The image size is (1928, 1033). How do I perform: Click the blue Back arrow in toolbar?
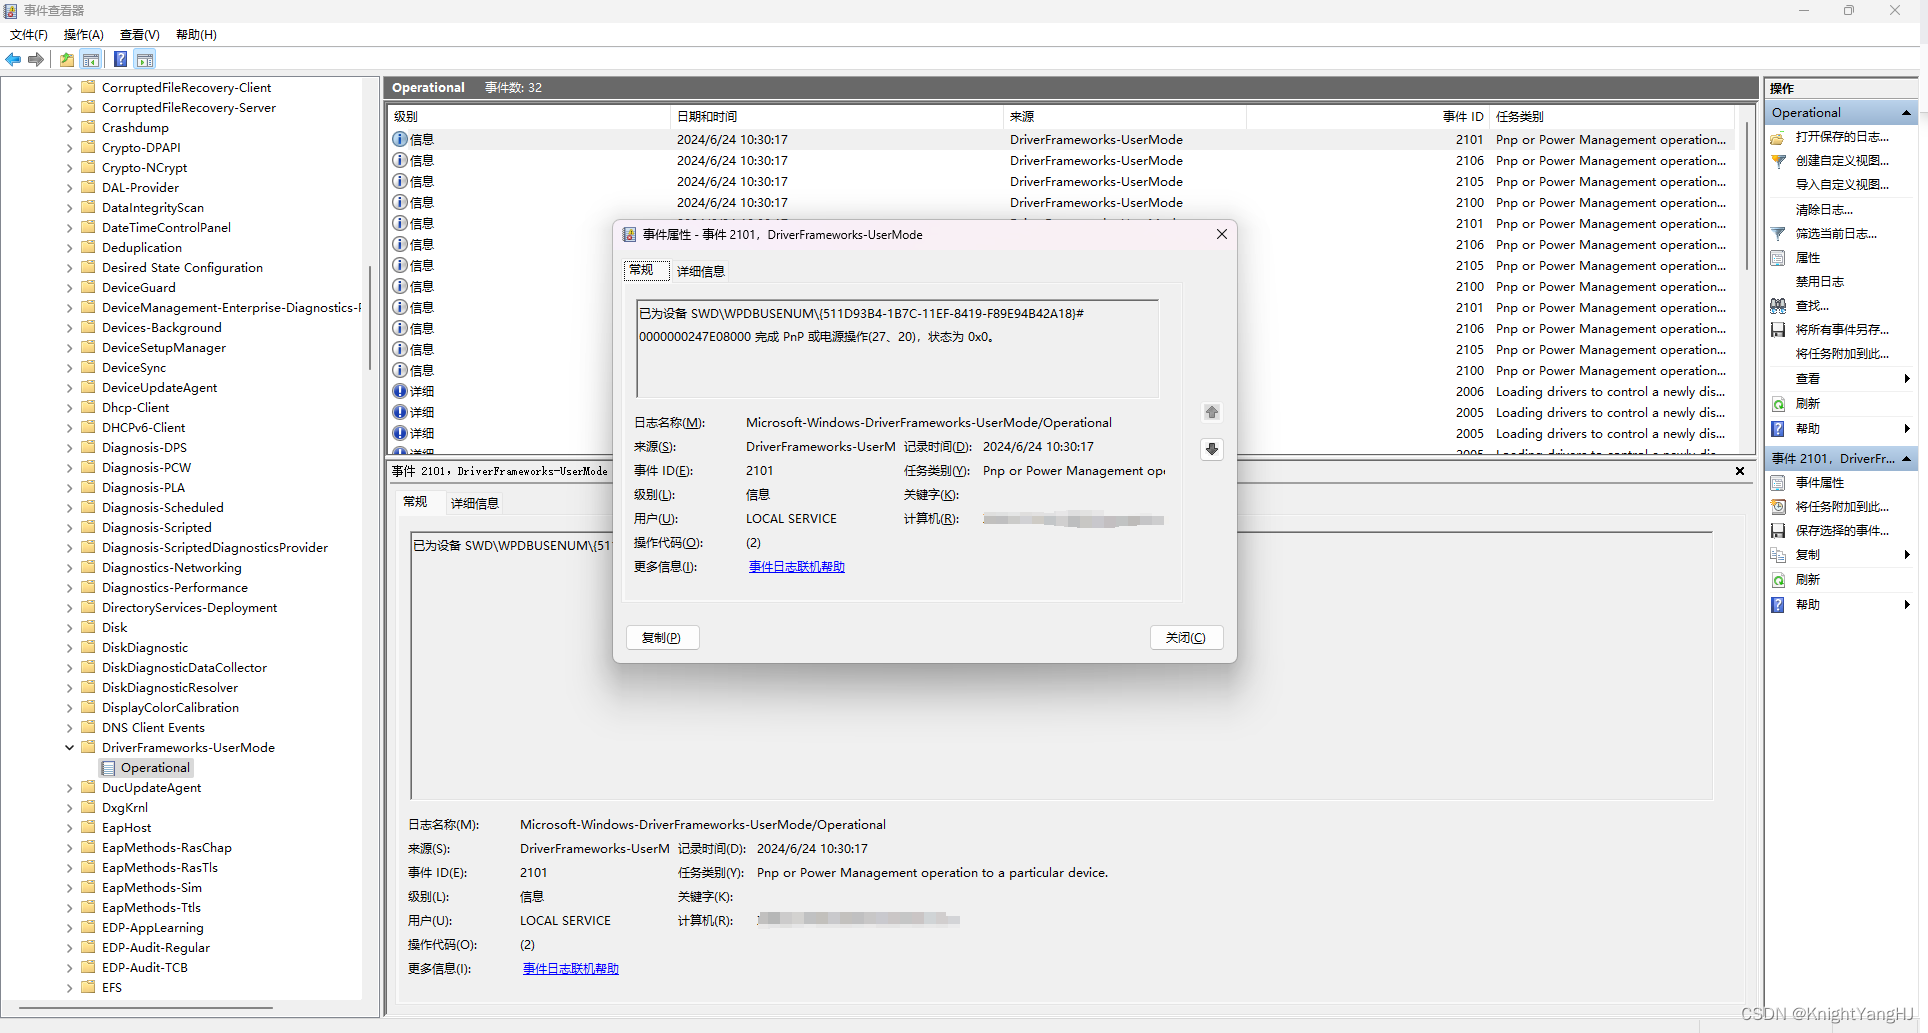13,60
